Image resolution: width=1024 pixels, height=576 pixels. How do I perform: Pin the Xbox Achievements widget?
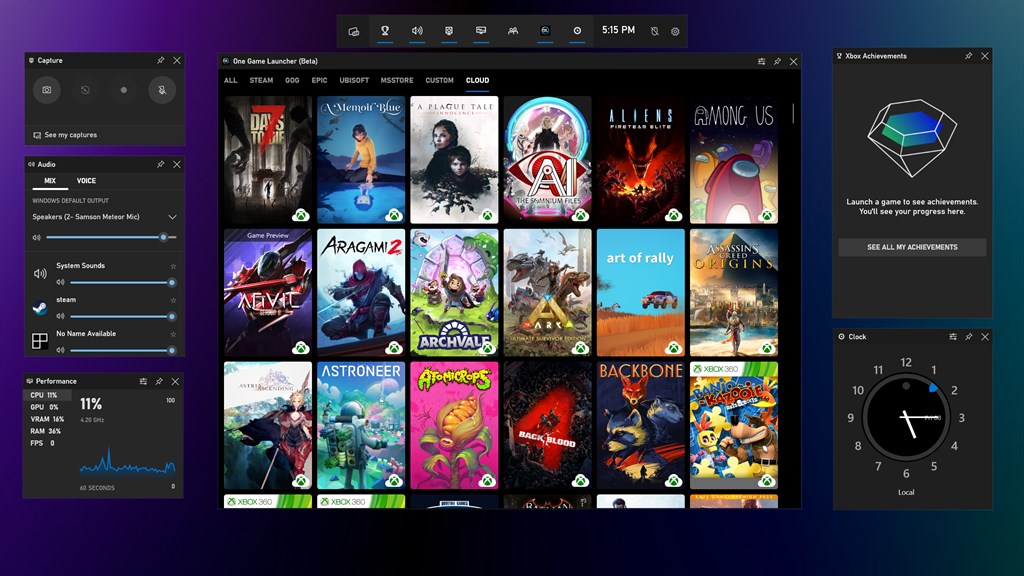point(968,56)
